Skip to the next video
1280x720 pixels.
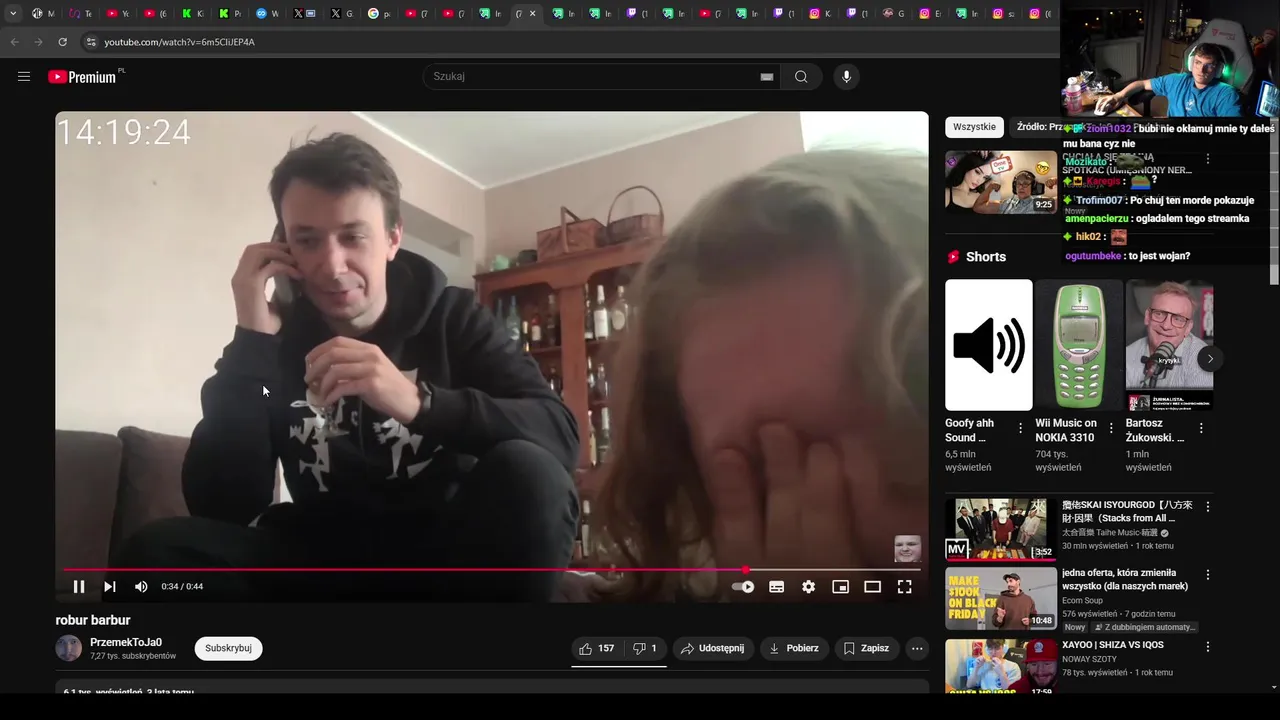[x=110, y=587]
